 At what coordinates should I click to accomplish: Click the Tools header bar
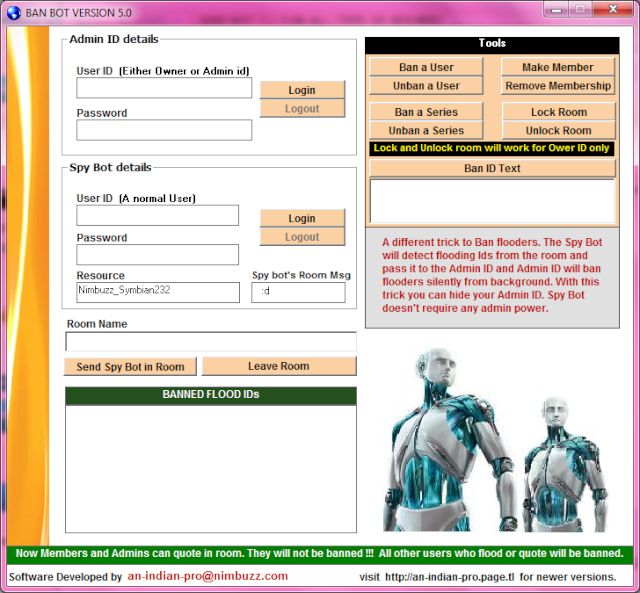tap(492, 44)
